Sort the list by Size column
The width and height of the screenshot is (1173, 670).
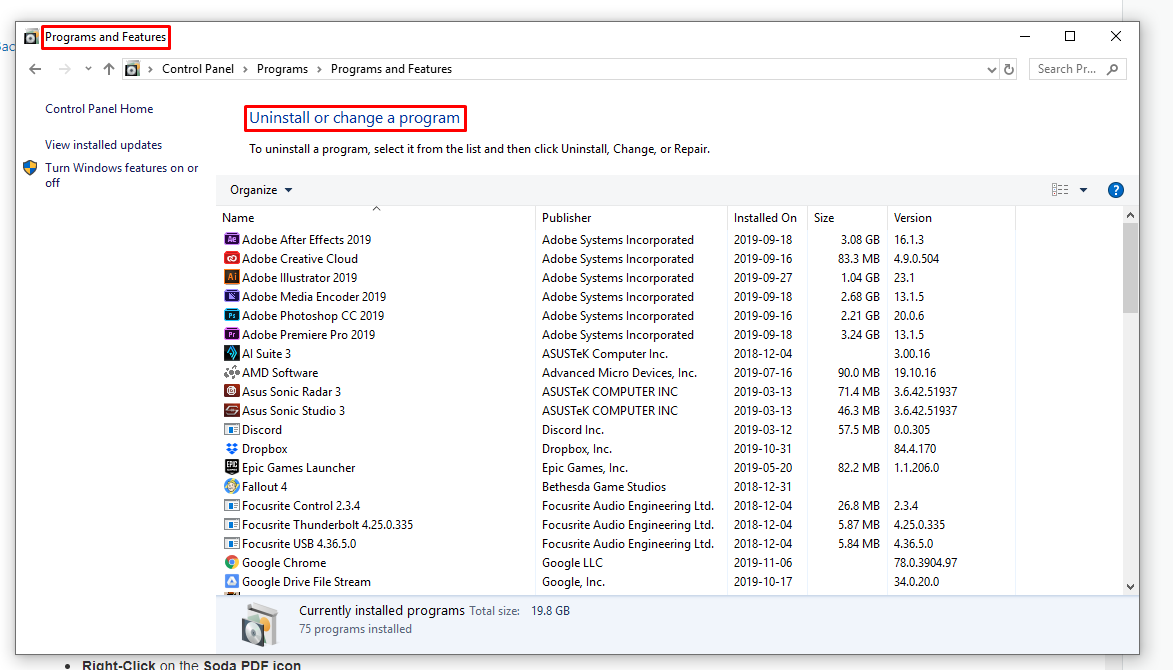(x=847, y=218)
